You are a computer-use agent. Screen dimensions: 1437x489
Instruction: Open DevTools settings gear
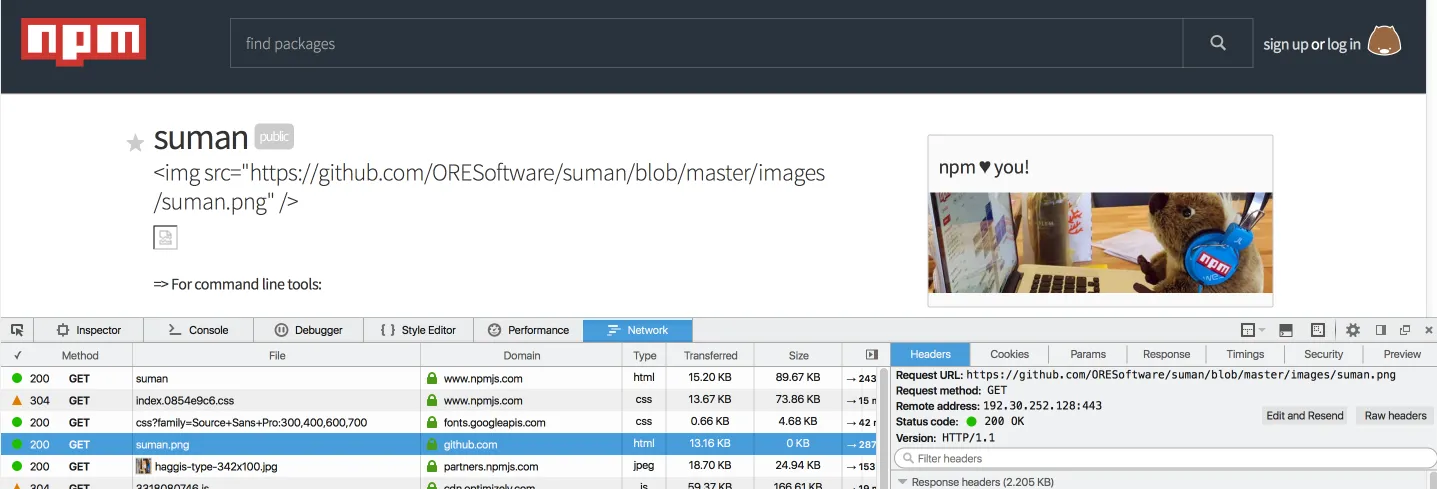tap(1352, 330)
